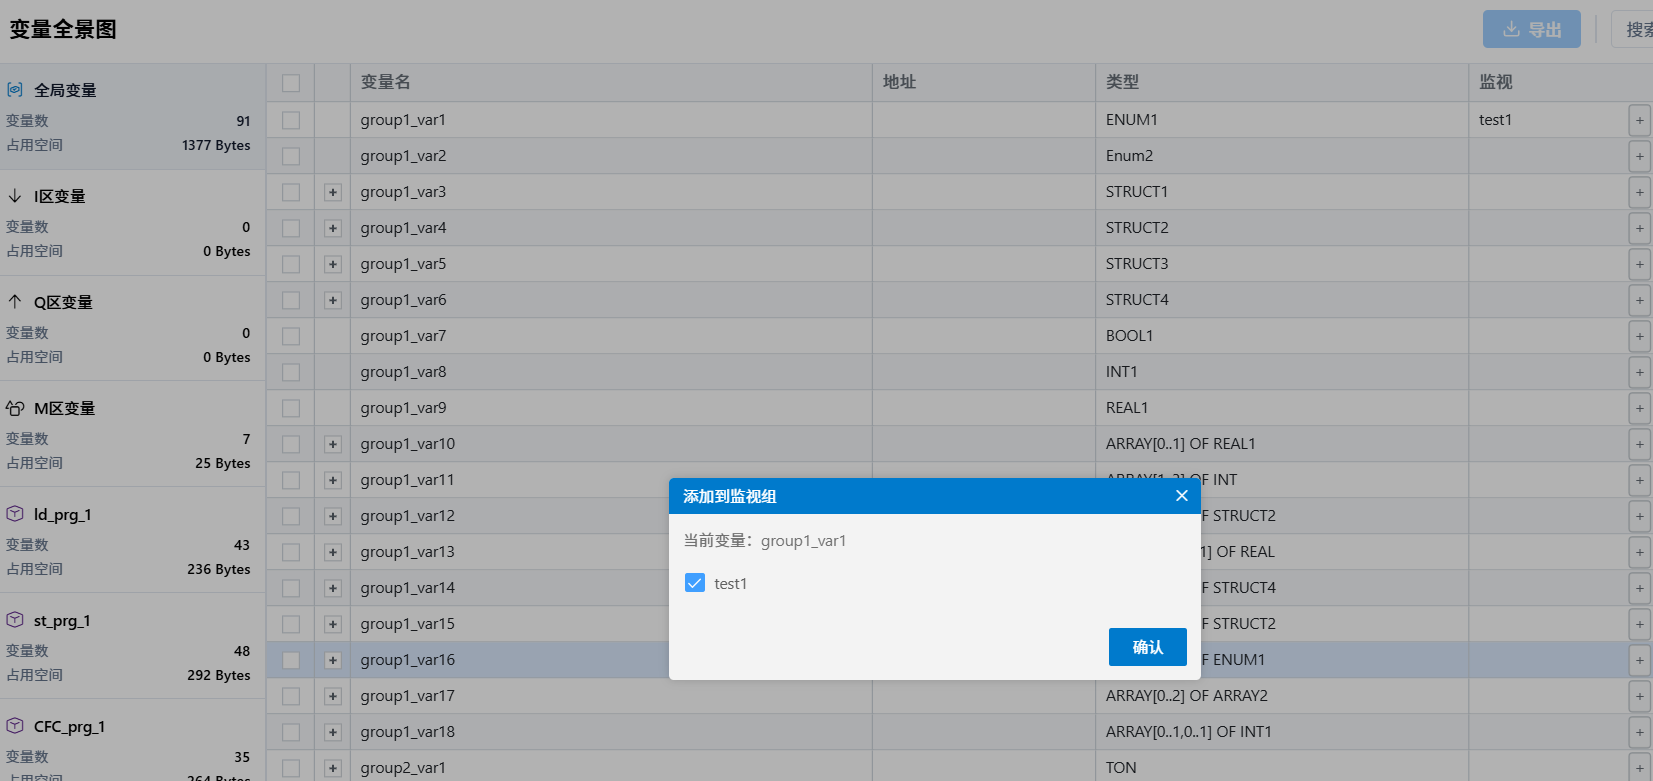The width and height of the screenshot is (1653, 781).
Task: Open the Q区变量 category
Action: coord(132,329)
